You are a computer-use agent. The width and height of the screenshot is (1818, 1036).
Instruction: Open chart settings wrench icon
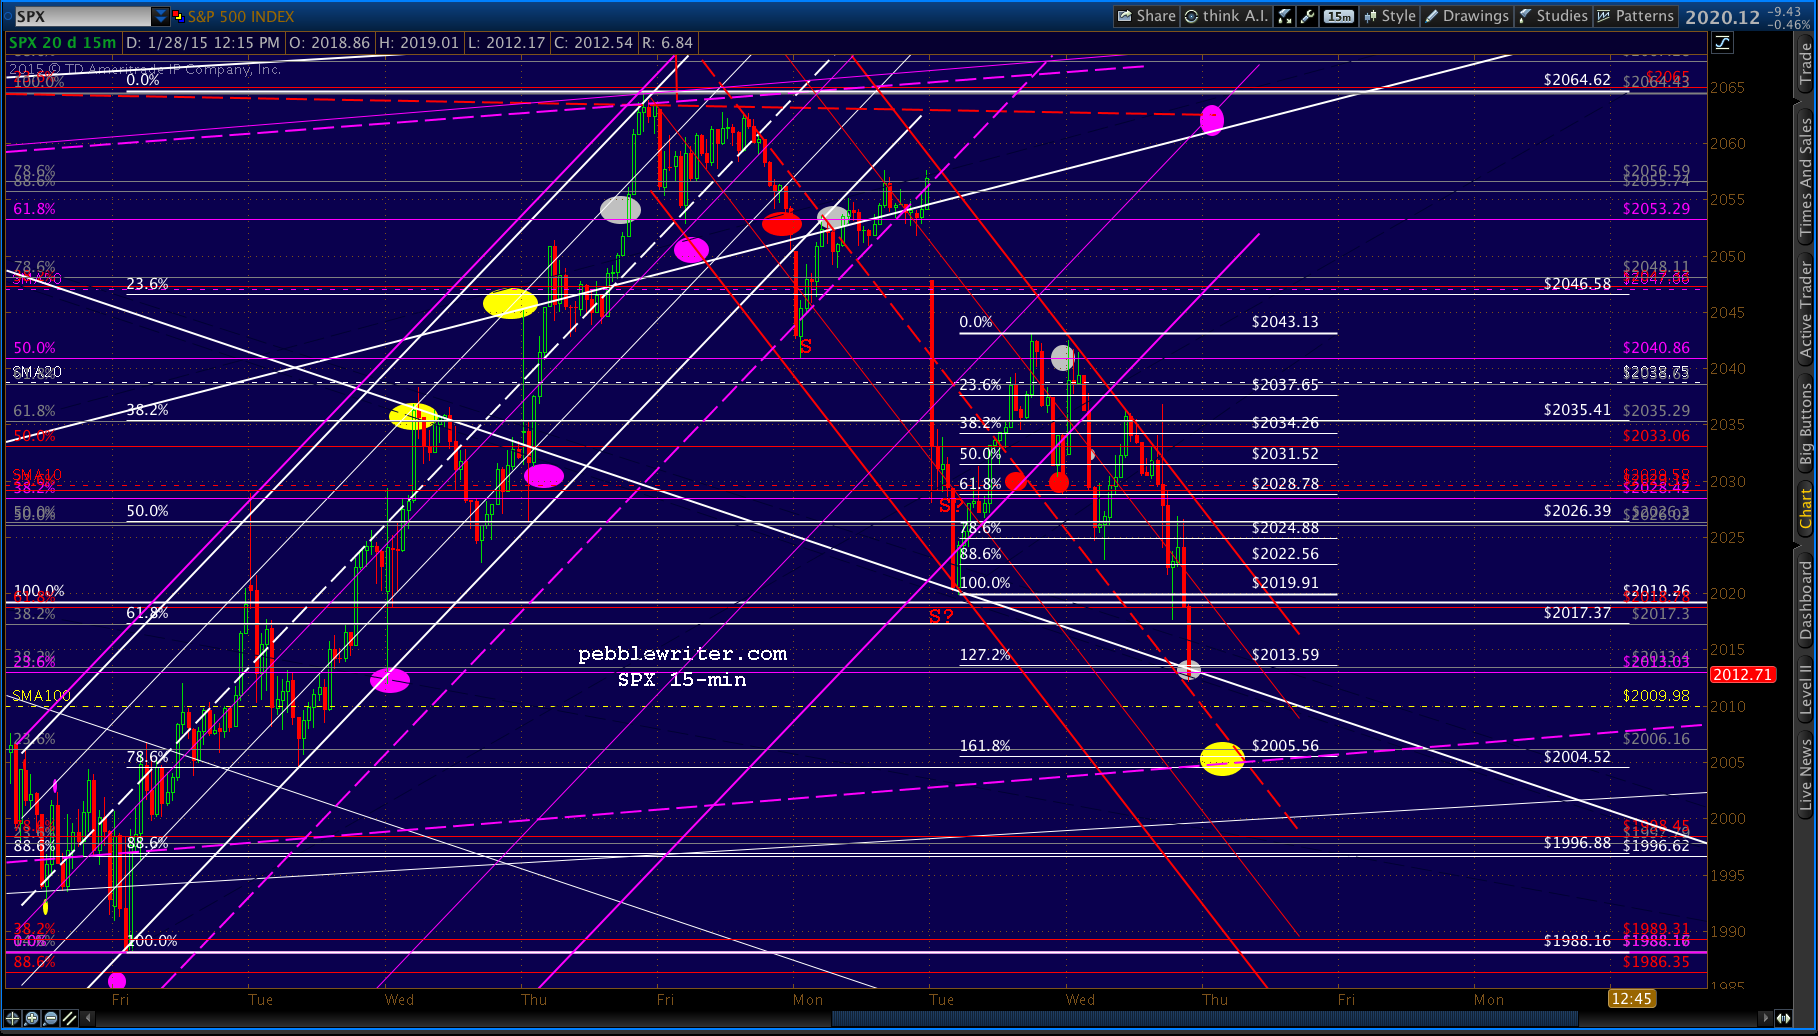[x=1308, y=16]
